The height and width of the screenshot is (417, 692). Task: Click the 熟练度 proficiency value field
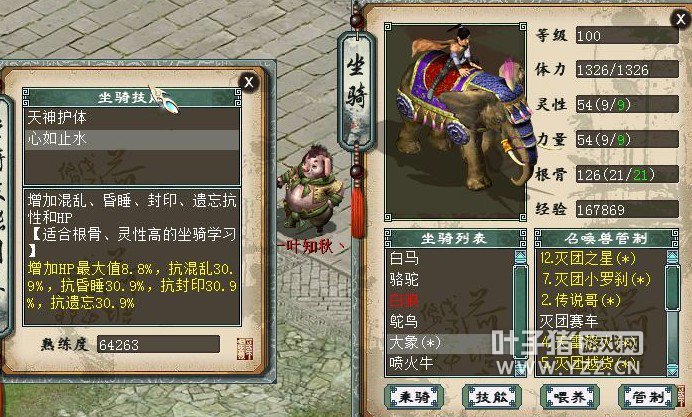tap(158, 345)
